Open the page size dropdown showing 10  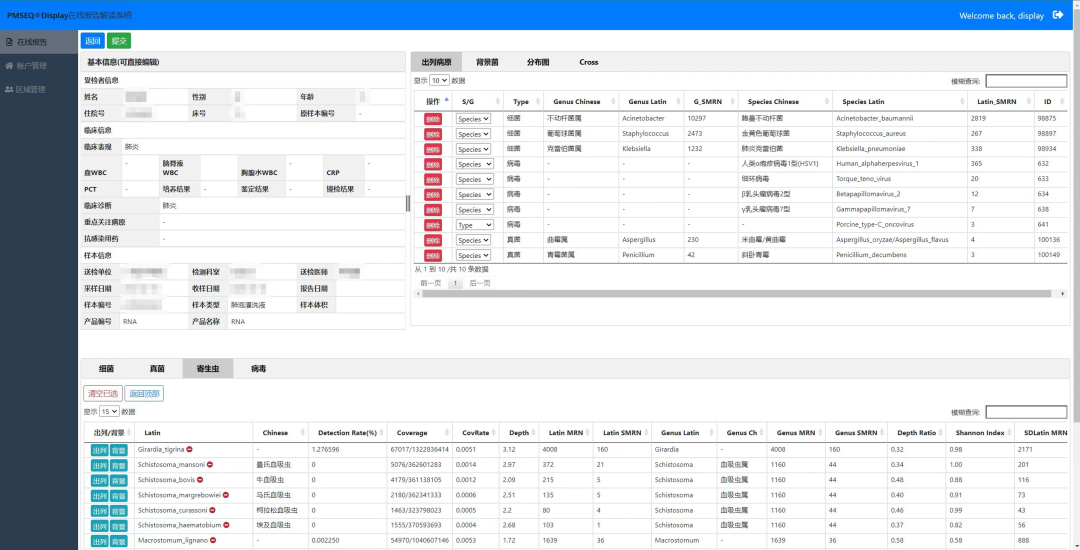[x=439, y=80]
